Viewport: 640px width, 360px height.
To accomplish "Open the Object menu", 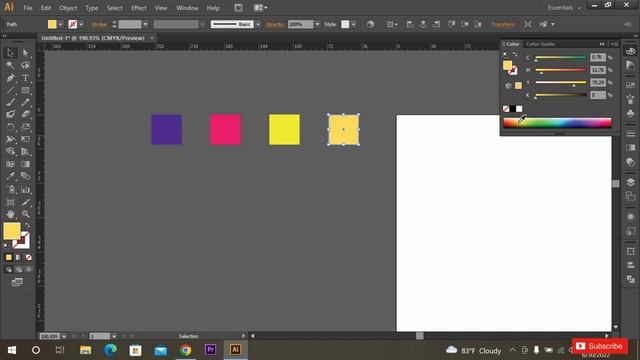I will 68,8.
